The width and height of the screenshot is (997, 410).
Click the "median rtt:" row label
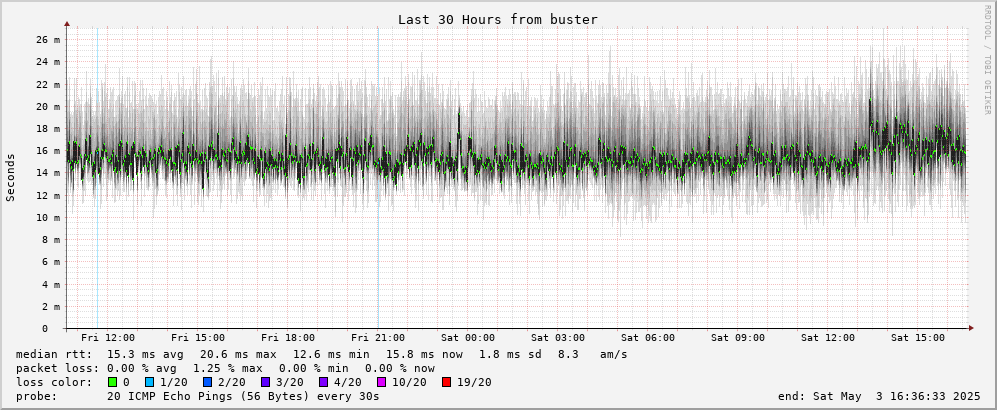point(53,354)
